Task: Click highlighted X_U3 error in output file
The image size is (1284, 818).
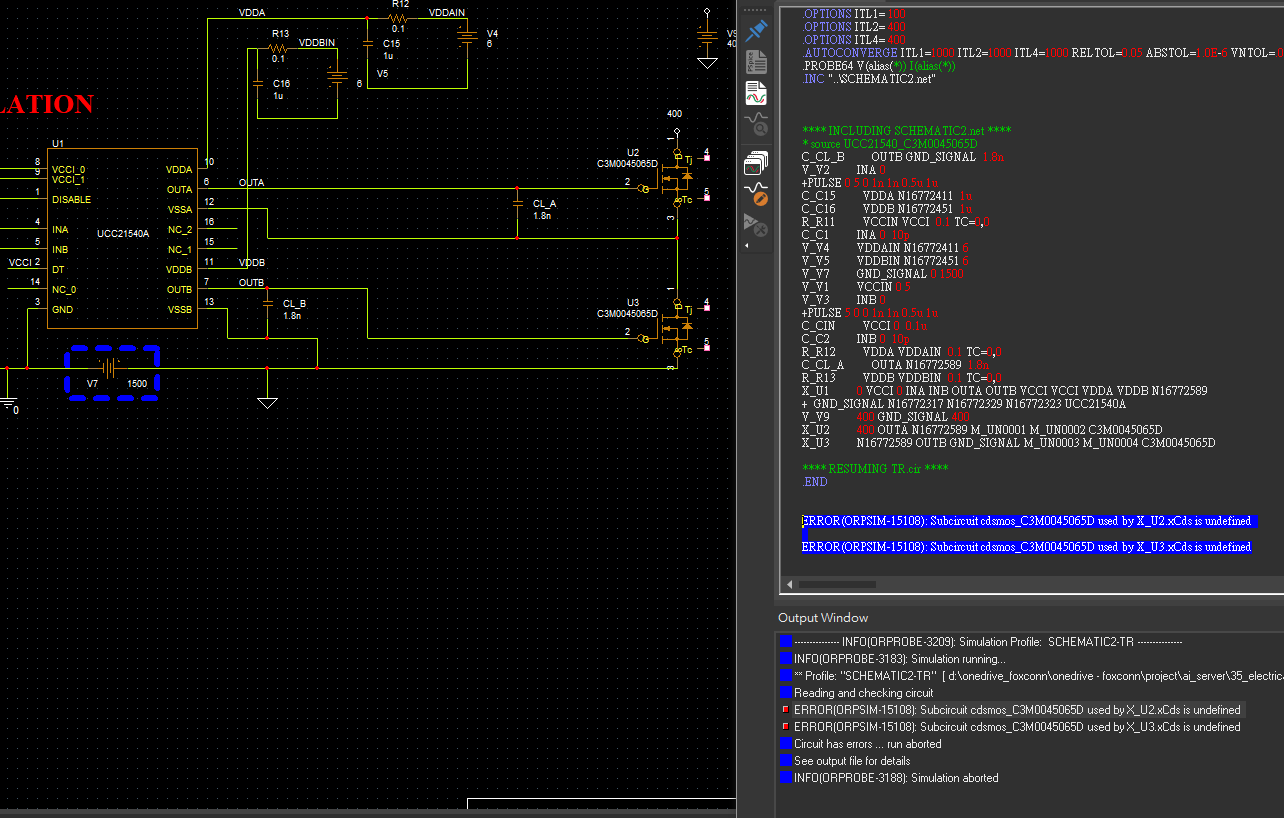Action: click(x=1027, y=547)
